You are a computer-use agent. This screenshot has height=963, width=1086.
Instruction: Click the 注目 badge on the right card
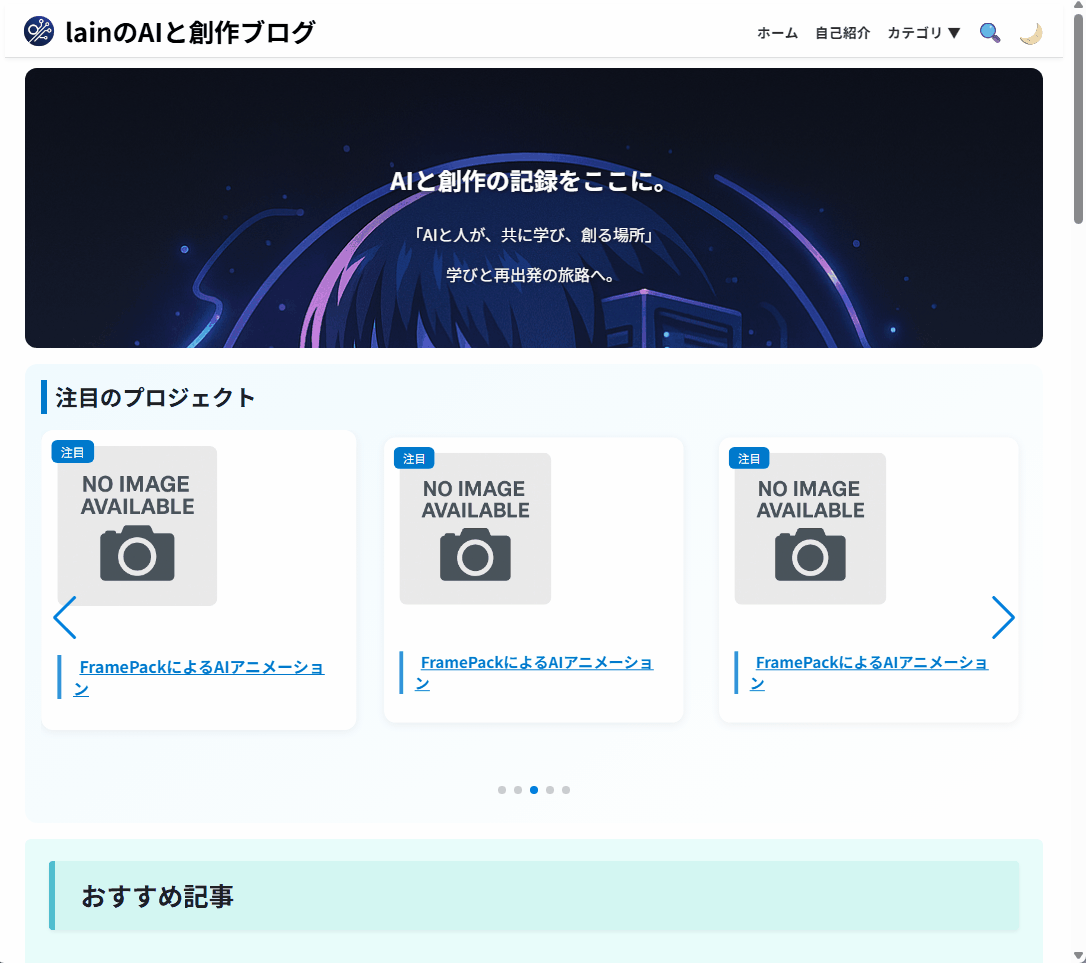[749, 459]
